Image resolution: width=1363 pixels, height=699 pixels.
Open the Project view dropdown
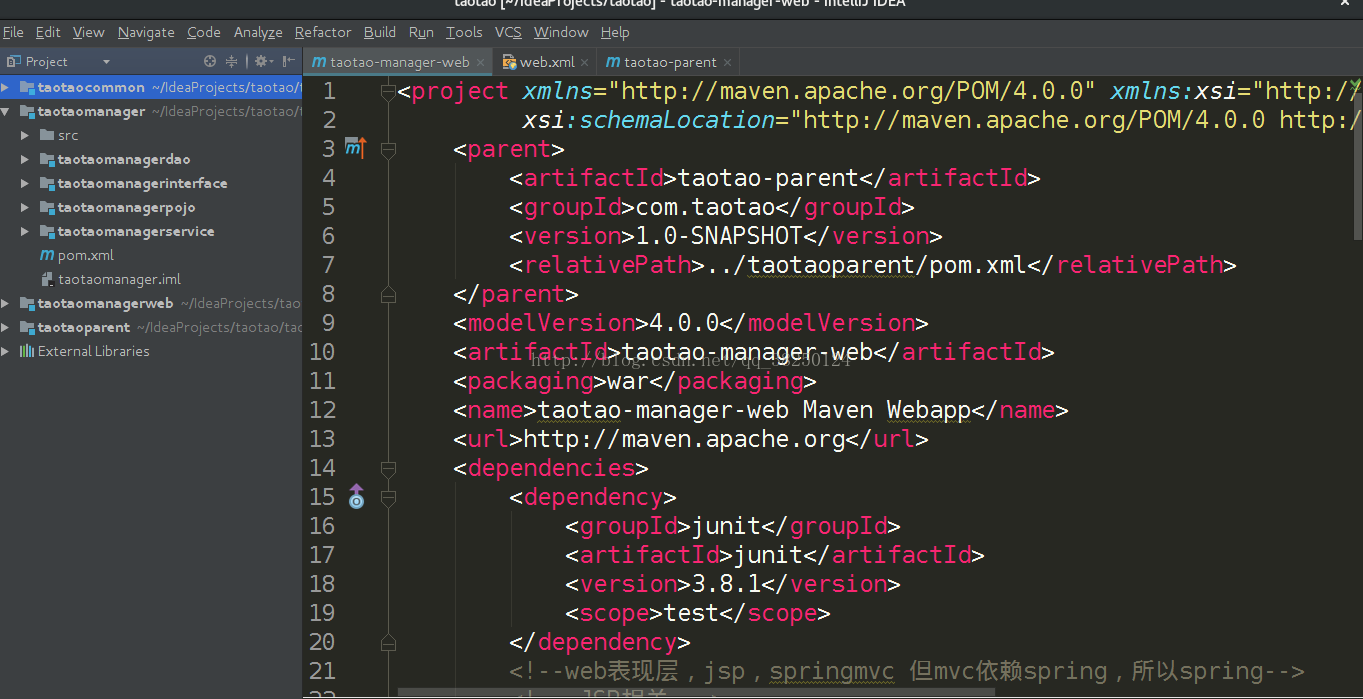106,62
